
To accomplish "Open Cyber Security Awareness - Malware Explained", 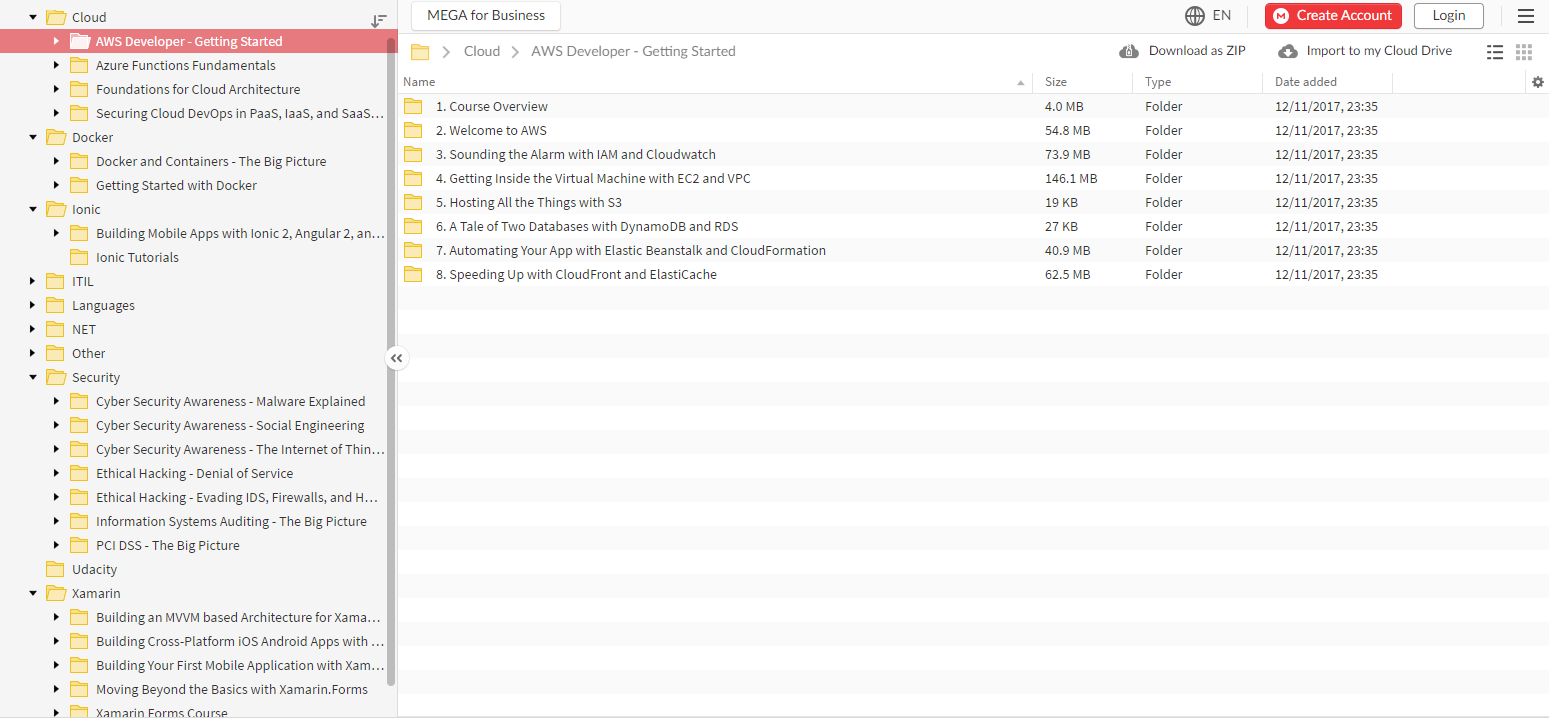I will (230, 401).
